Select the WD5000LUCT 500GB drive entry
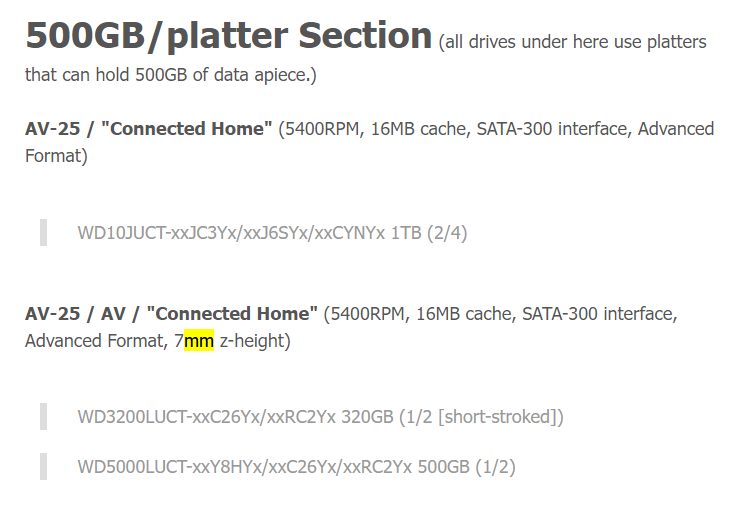This screenshot has width=754, height=507. pyautogui.click(x=296, y=467)
